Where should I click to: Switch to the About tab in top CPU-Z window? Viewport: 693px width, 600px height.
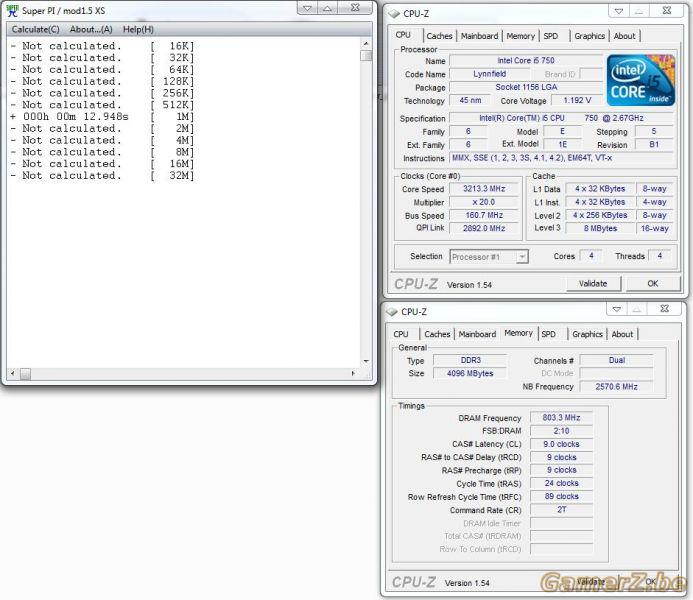point(624,36)
